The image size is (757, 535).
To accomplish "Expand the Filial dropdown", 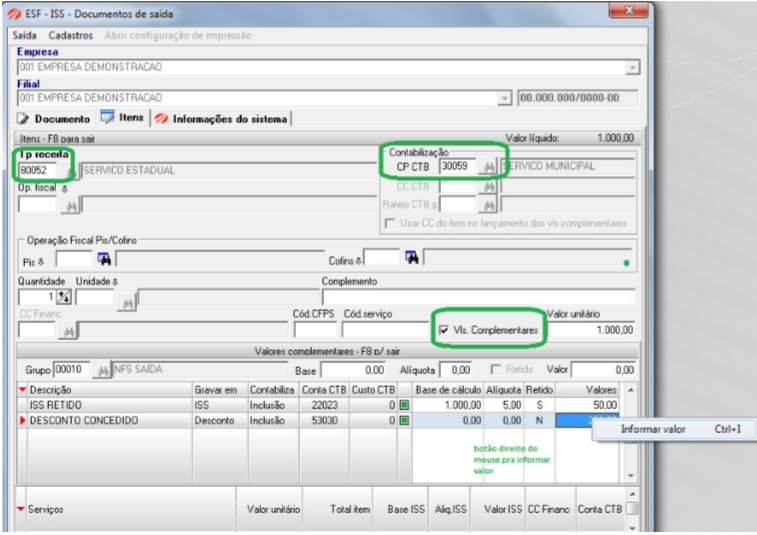I will [x=505, y=98].
